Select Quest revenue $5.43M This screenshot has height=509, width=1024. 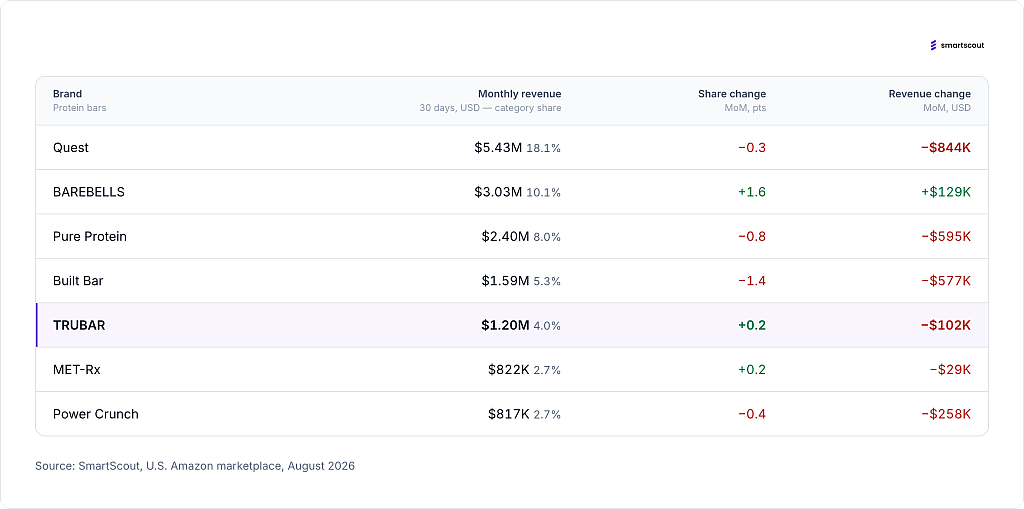[498, 148]
